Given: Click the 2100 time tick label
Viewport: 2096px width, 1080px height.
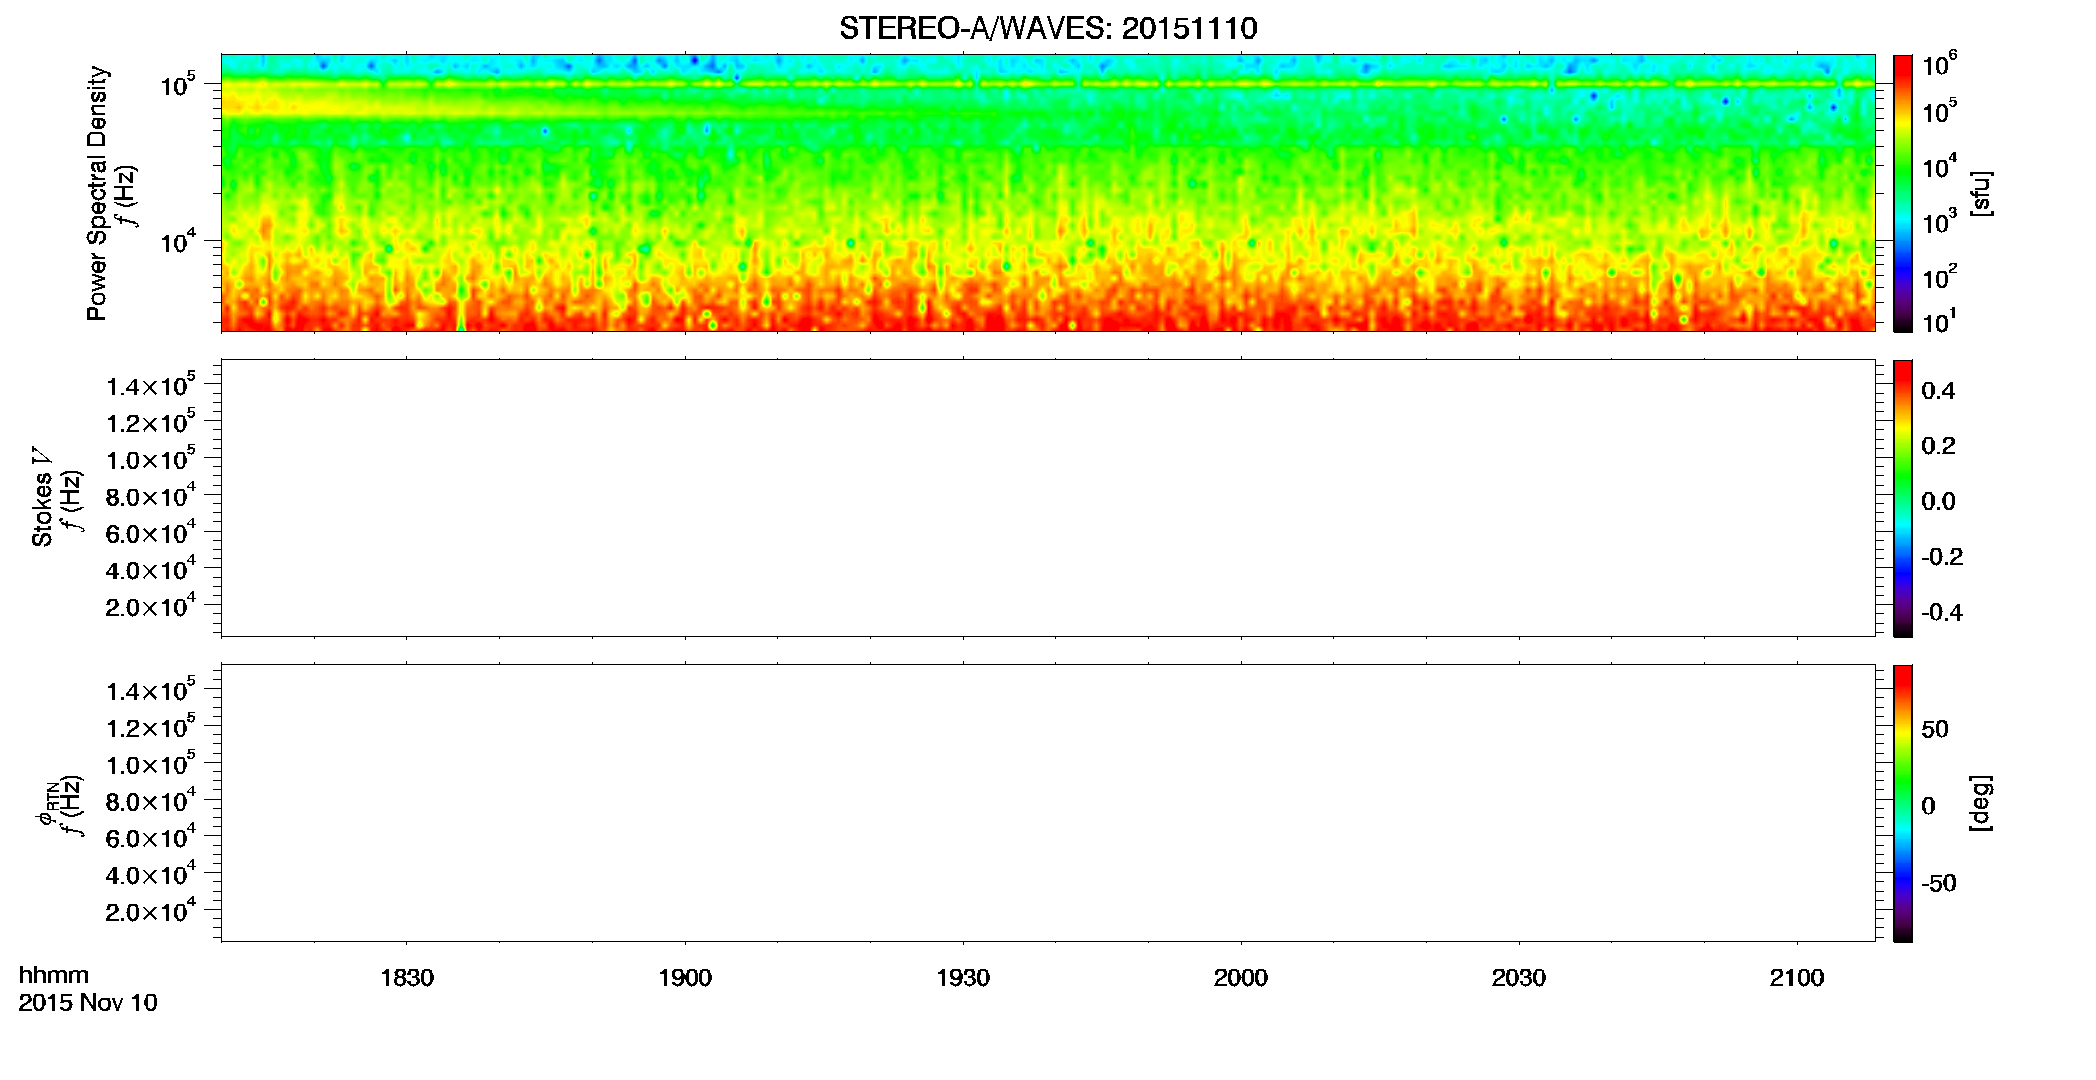Looking at the screenshot, I should (1797, 978).
